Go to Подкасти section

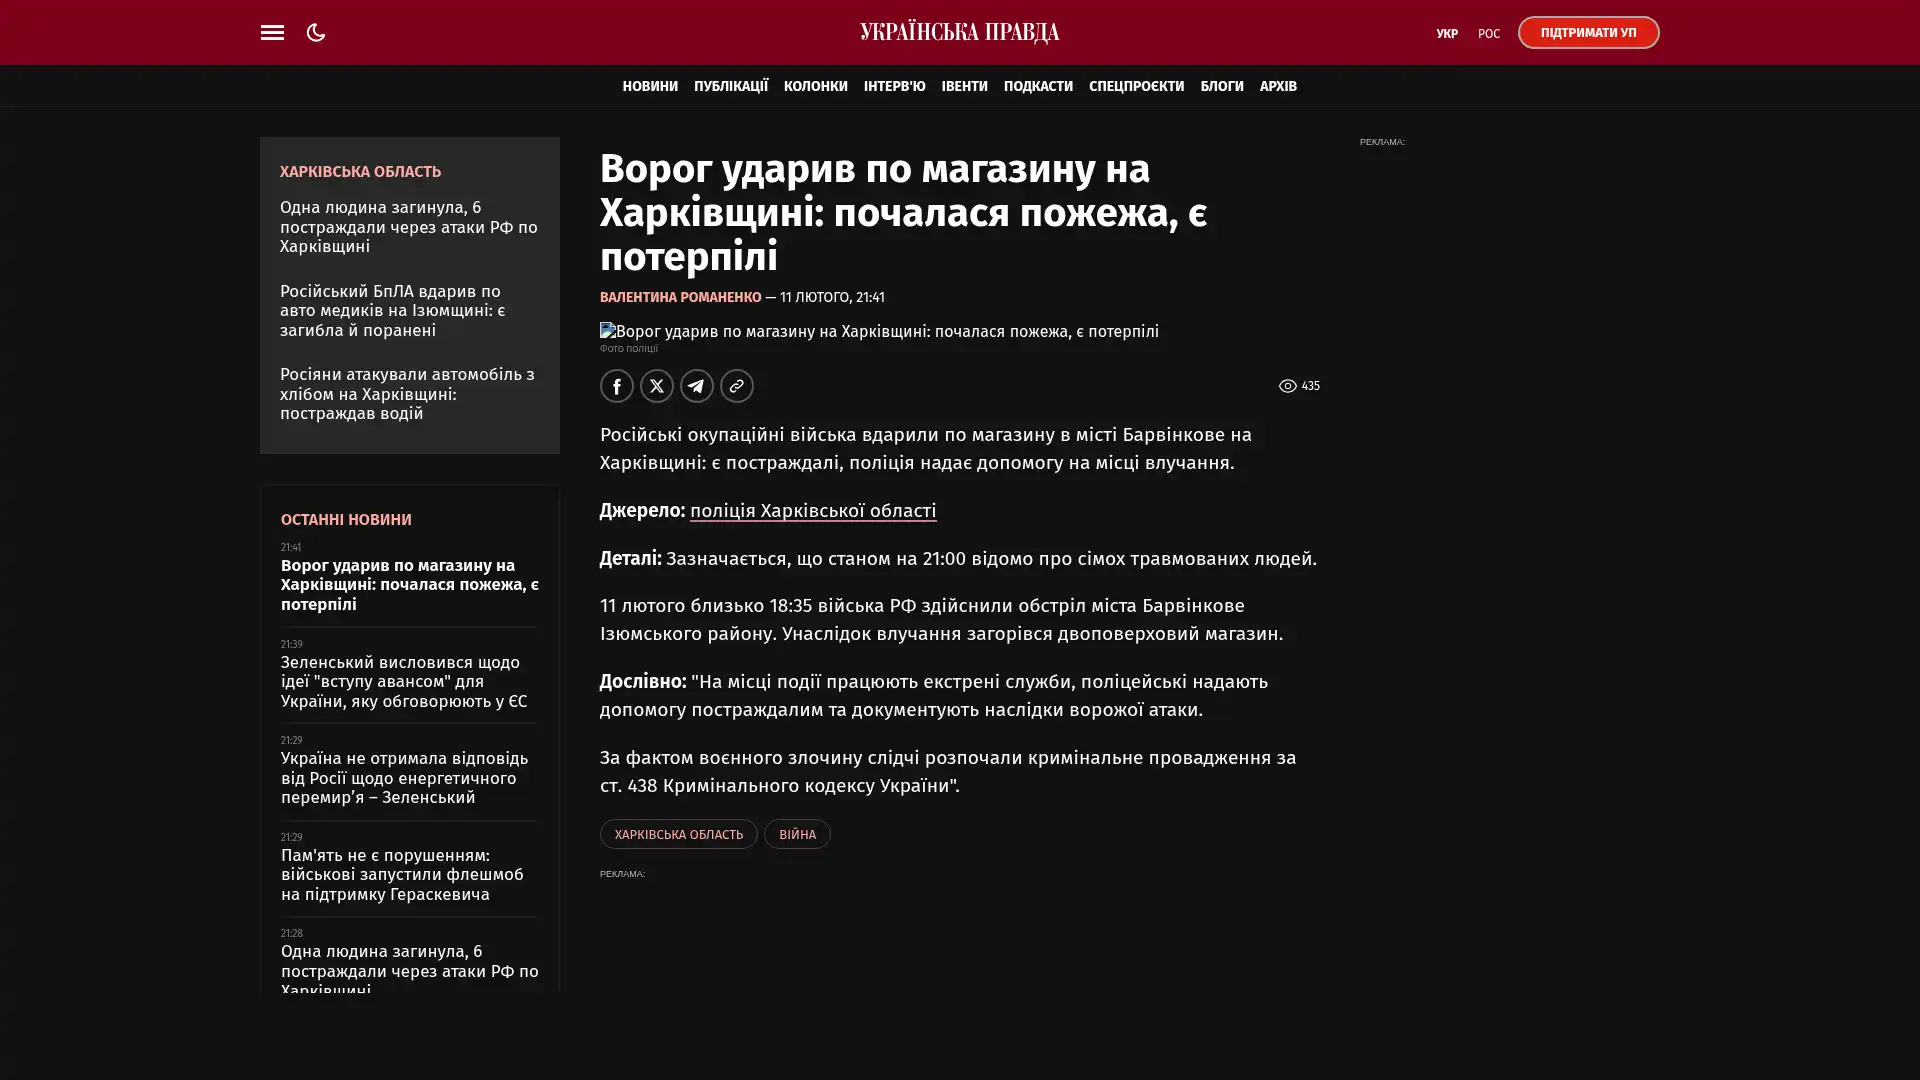tap(1037, 86)
